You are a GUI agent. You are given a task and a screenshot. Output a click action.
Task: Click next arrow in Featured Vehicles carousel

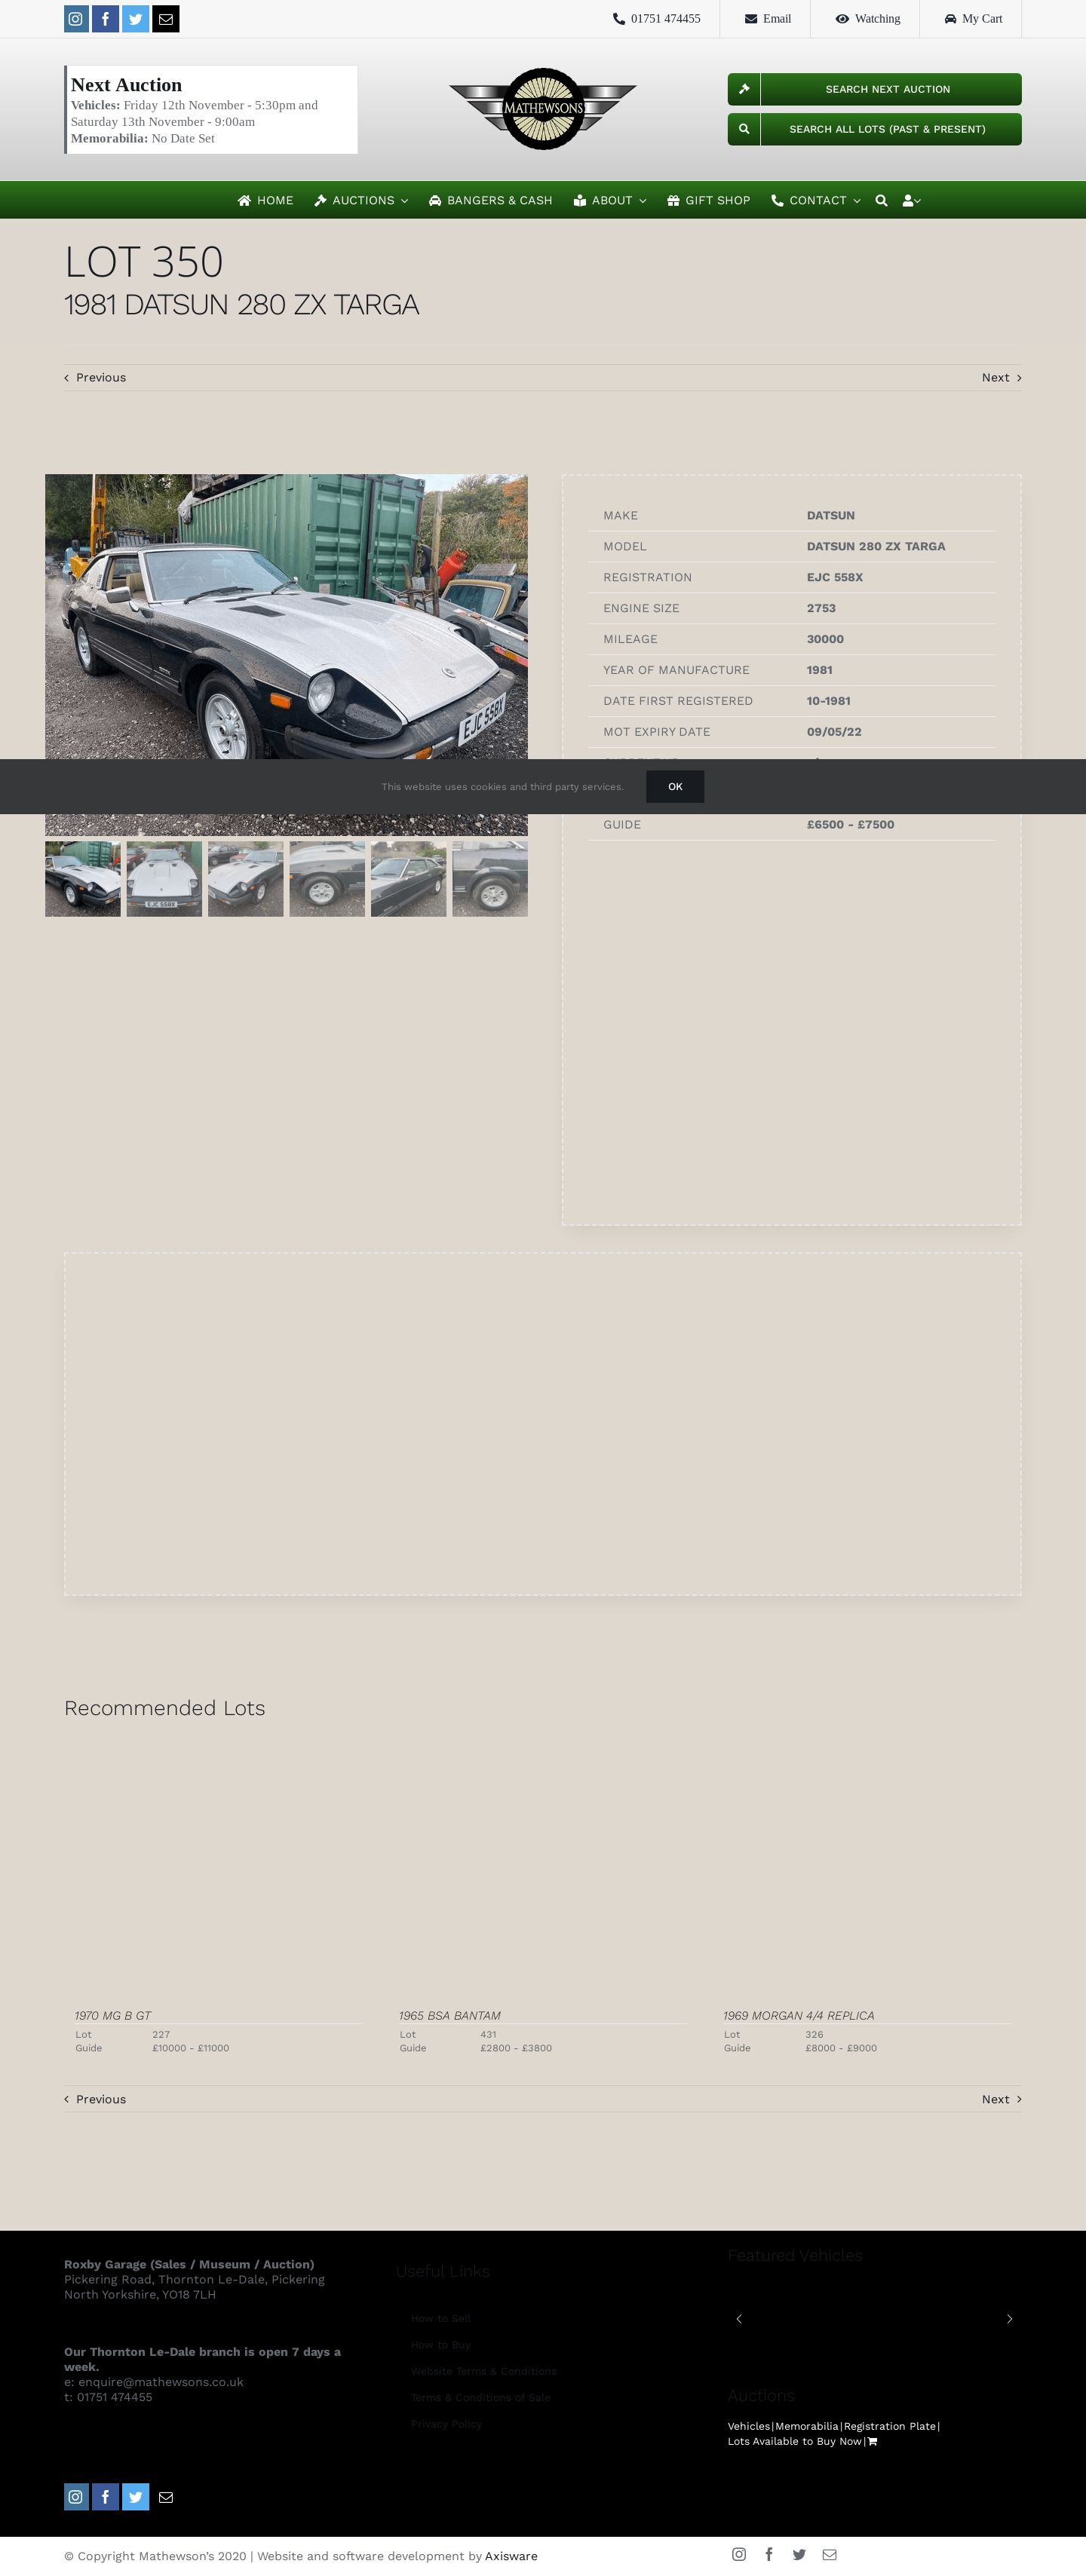(x=1009, y=2318)
